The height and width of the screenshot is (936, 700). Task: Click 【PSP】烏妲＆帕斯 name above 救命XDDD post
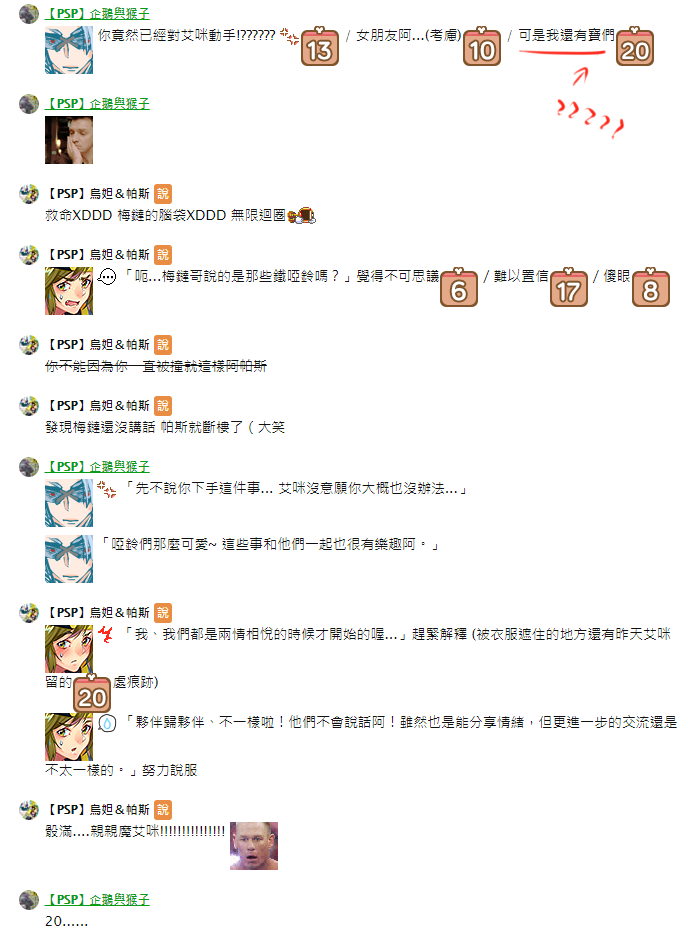pos(97,193)
